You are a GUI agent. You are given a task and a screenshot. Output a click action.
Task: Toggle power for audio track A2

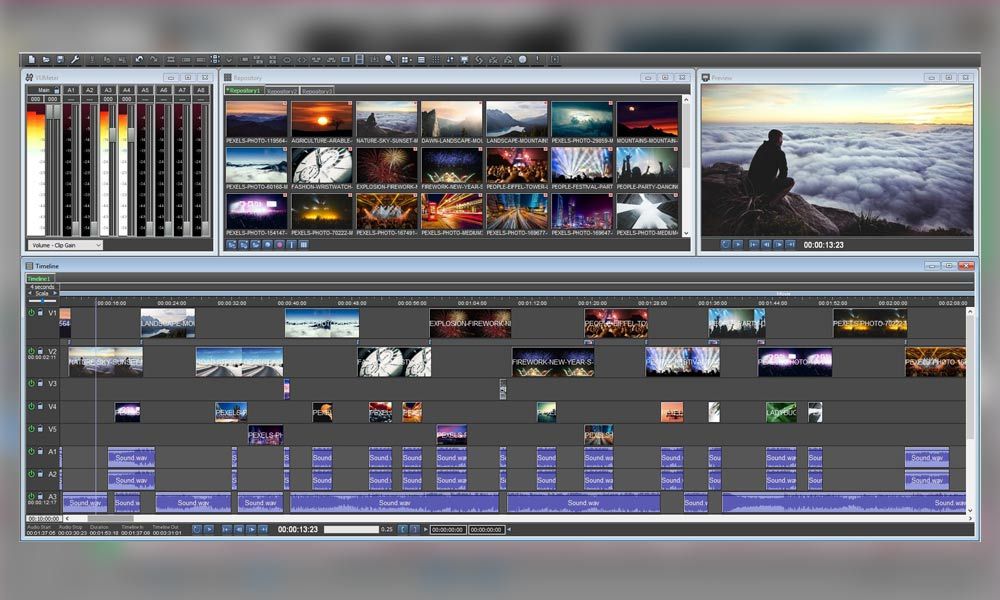31,474
